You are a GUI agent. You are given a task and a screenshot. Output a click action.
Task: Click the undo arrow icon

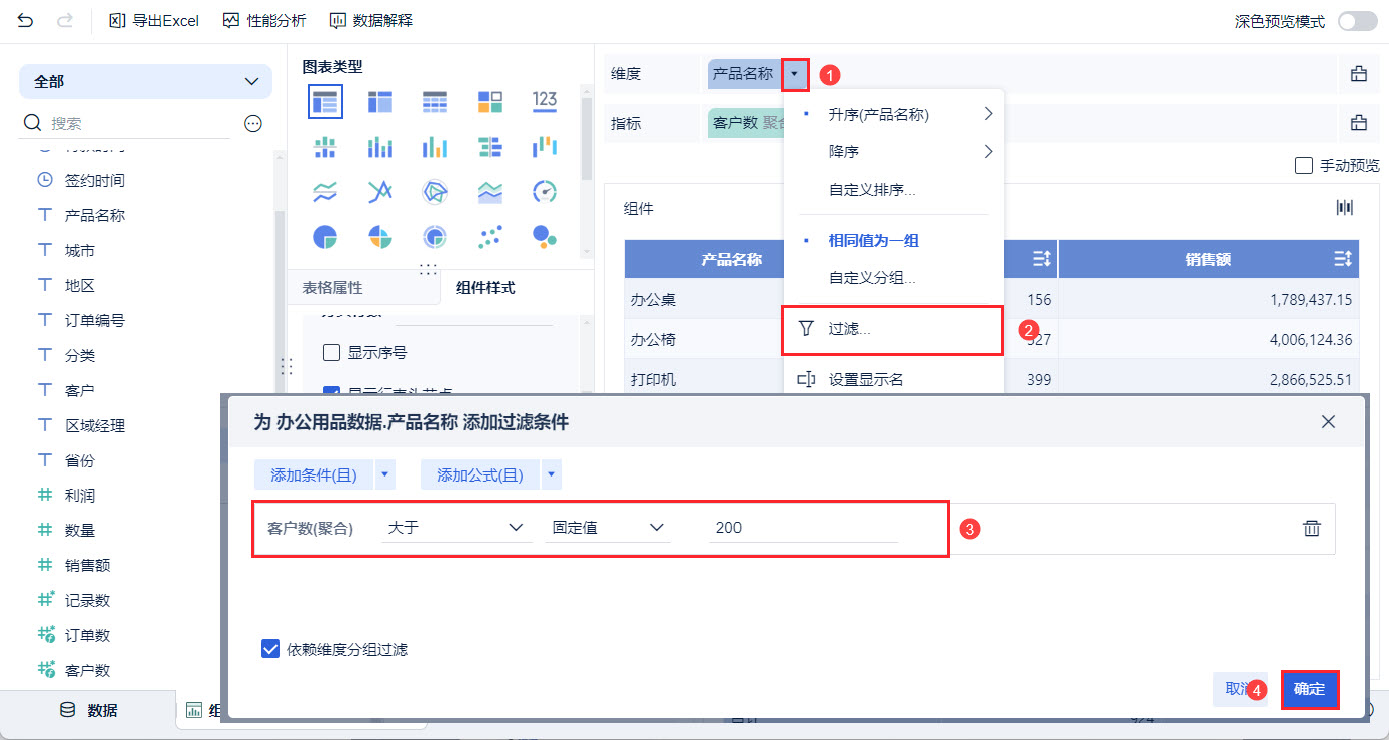26,20
